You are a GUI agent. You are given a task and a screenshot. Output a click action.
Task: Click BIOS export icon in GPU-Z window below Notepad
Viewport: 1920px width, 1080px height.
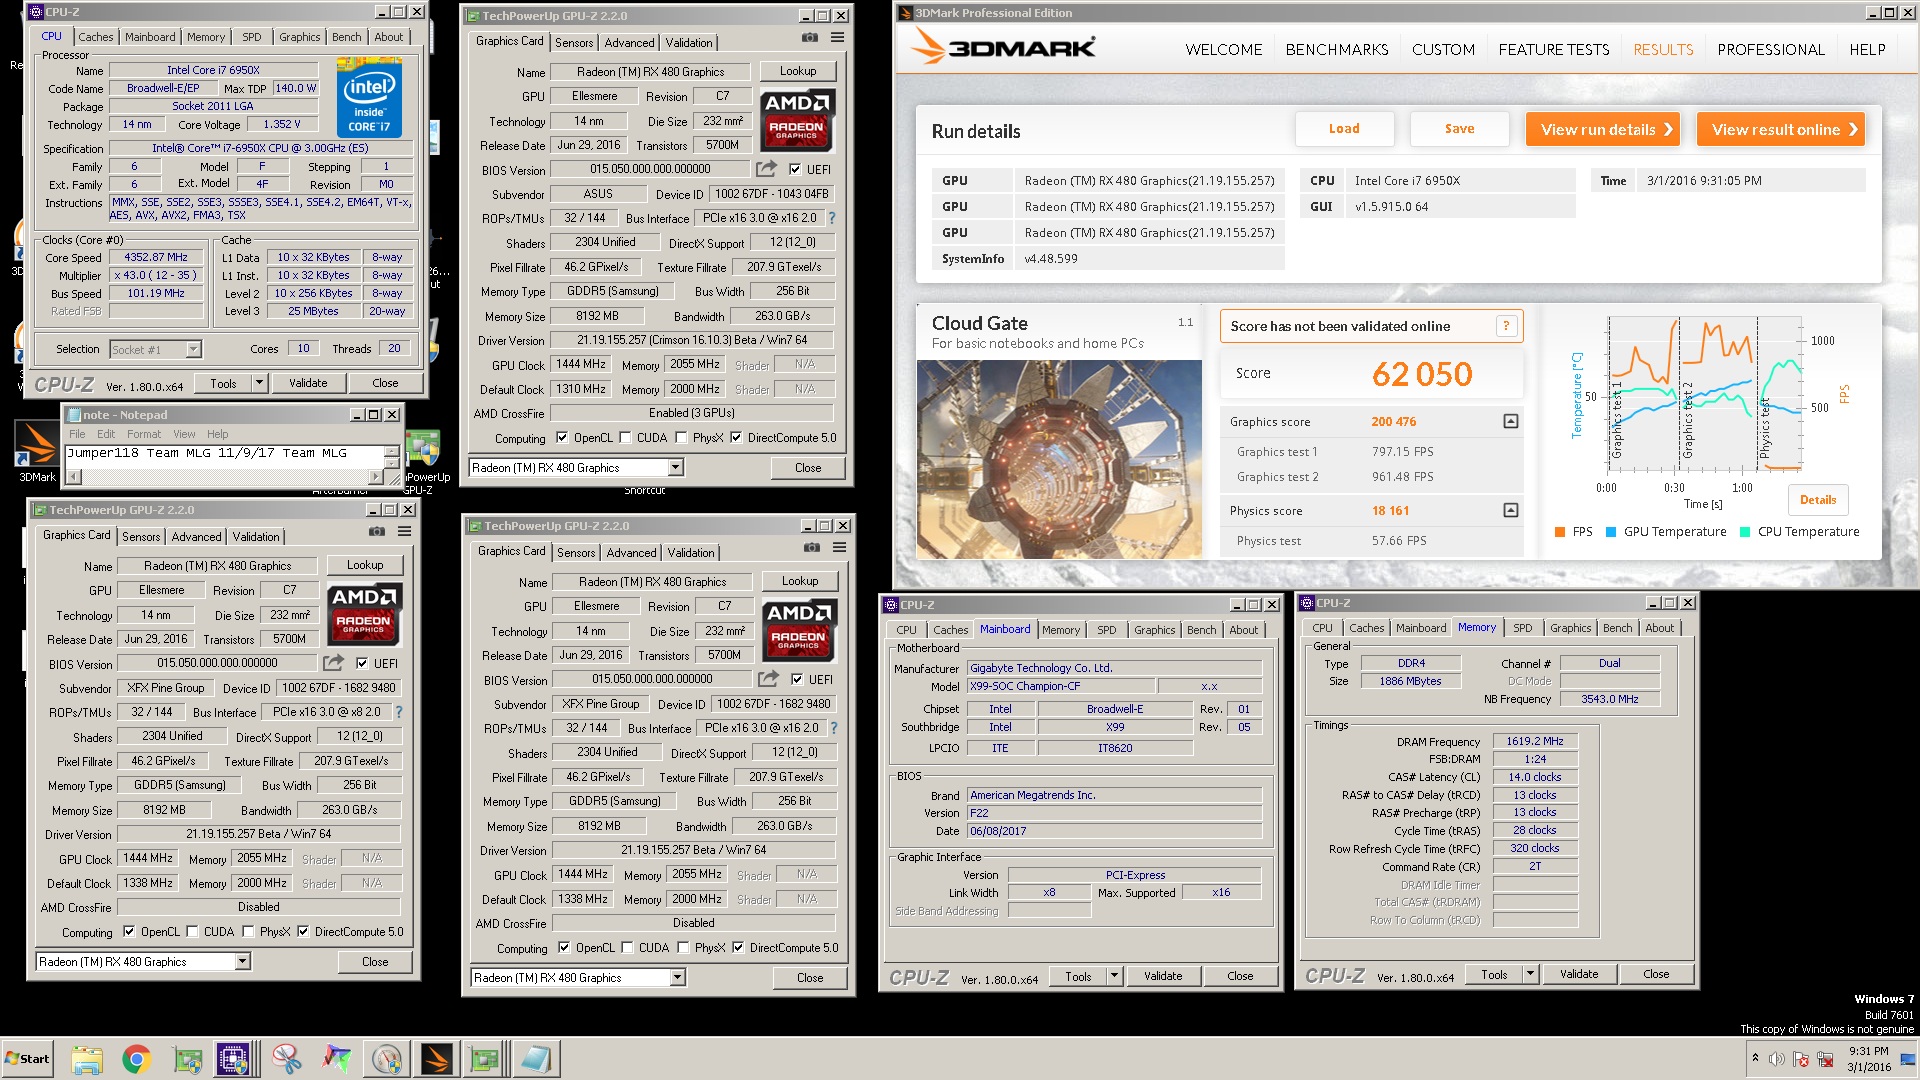(x=333, y=663)
